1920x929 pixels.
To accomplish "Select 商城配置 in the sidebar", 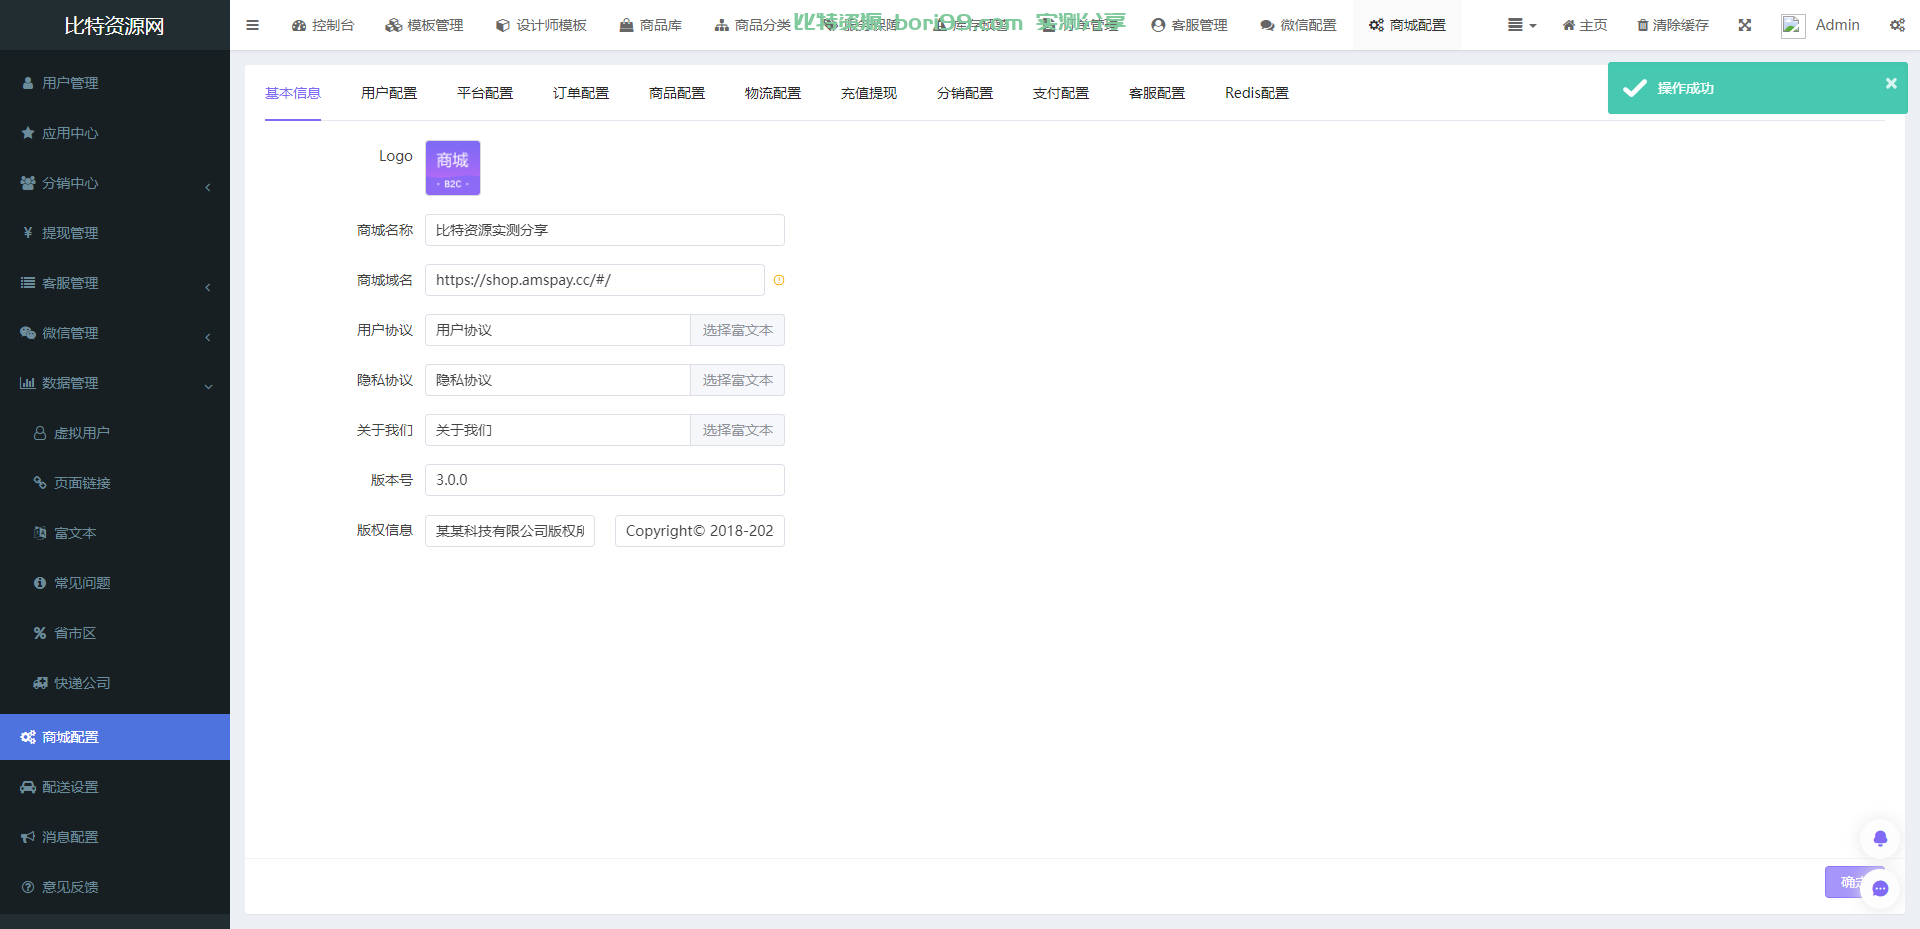I will (115, 737).
